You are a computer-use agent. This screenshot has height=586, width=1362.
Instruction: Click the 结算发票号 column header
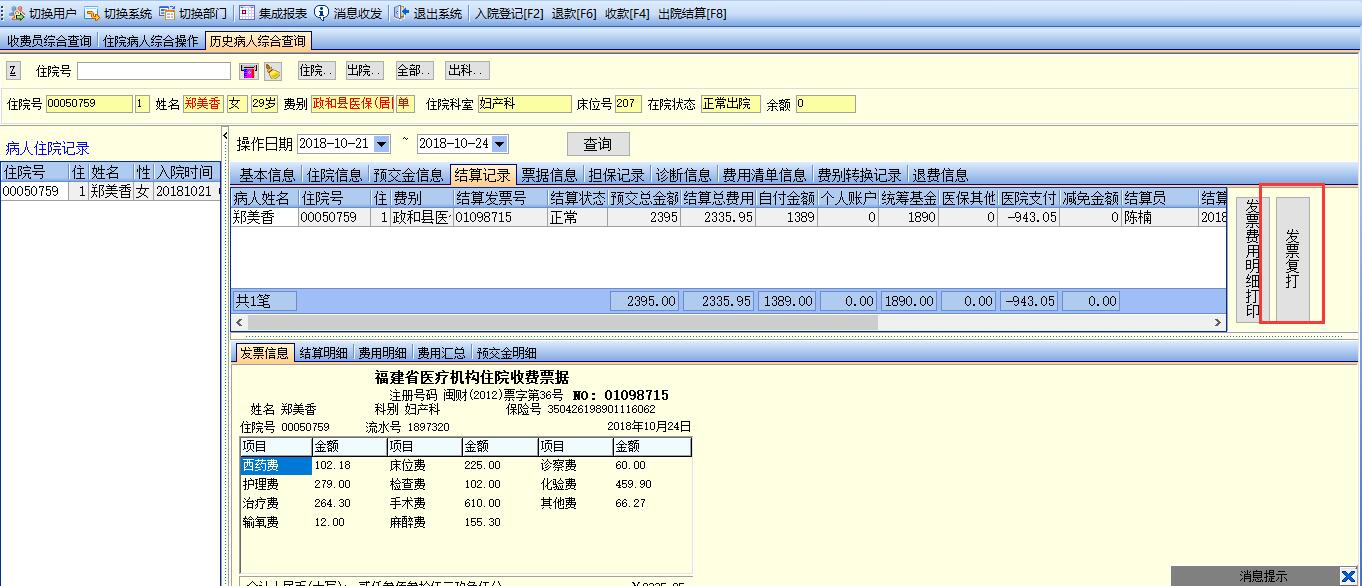point(499,199)
